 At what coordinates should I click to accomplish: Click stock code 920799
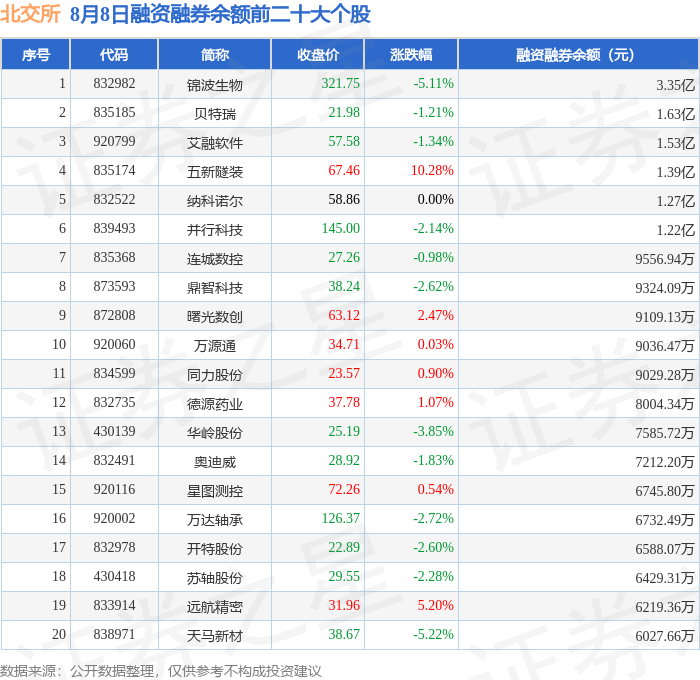coord(114,142)
